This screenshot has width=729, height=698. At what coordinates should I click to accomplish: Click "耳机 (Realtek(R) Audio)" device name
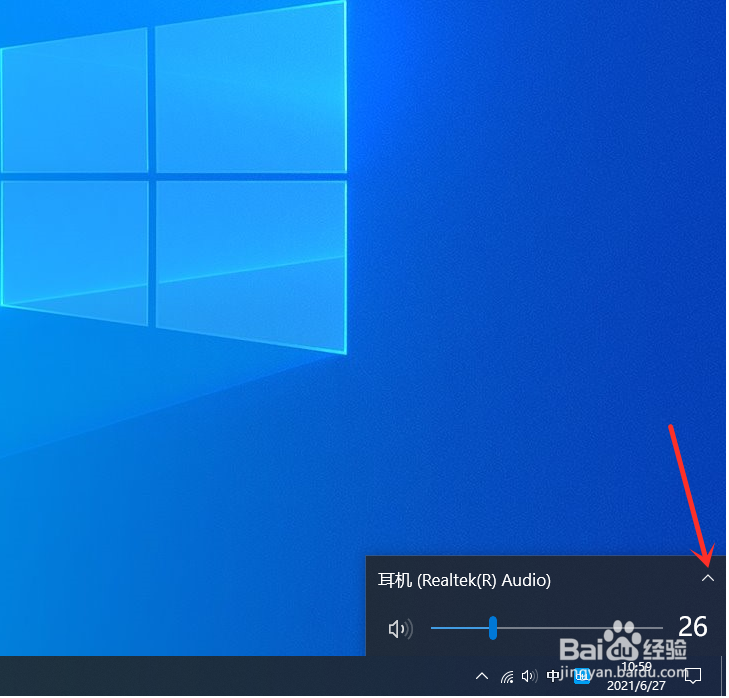coord(466,582)
